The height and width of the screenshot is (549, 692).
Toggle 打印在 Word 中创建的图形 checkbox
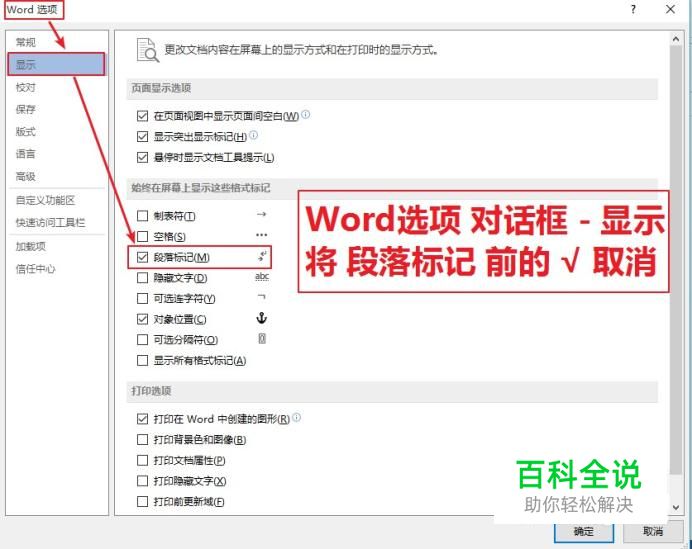[142, 419]
